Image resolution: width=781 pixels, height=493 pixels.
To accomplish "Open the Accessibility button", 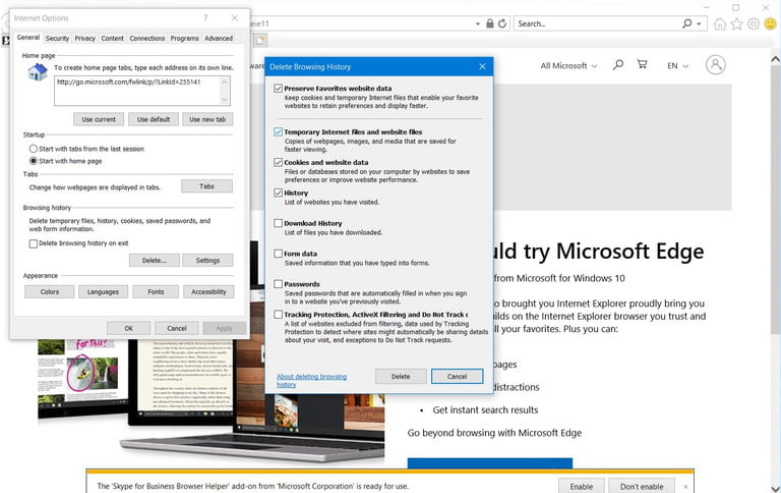I will [x=209, y=292].
